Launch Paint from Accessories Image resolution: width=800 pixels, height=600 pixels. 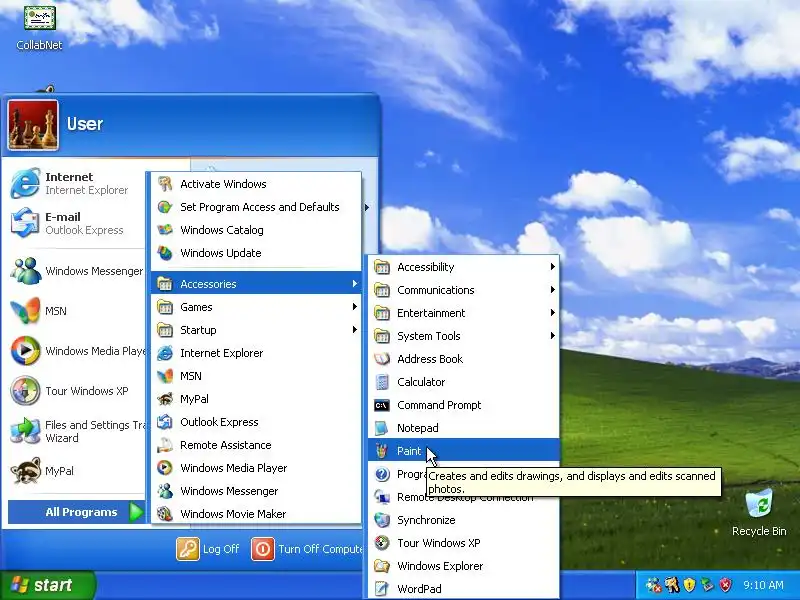[x=463, y=451]
